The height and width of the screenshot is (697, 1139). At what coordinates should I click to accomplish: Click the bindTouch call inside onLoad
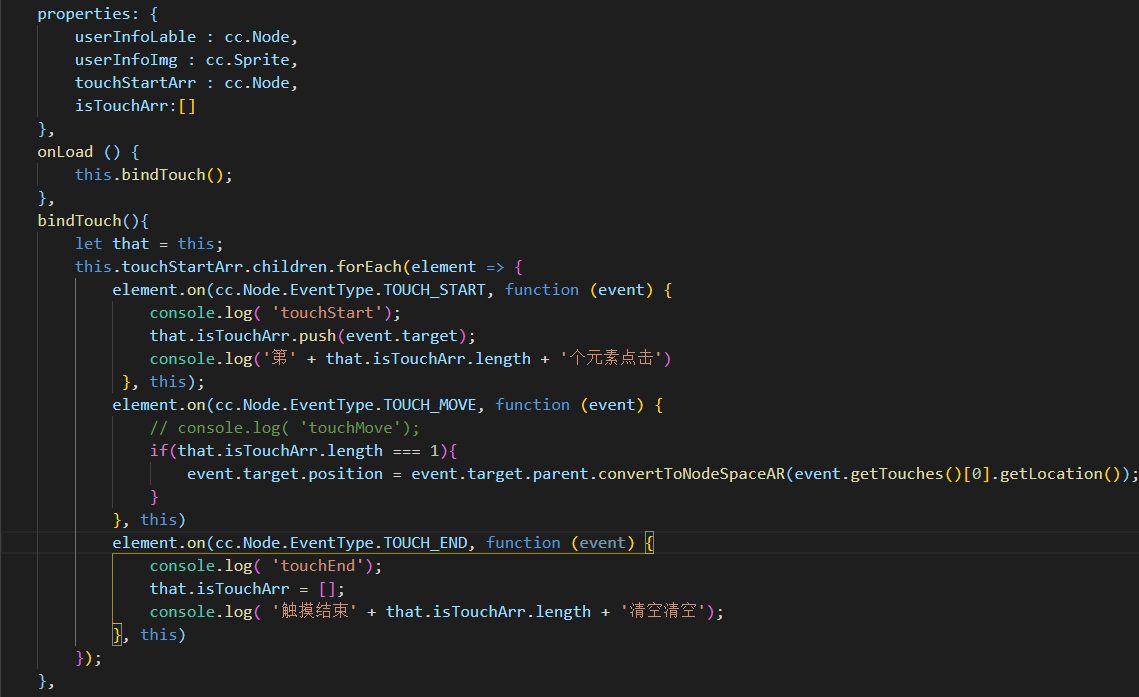pos(167,175)
